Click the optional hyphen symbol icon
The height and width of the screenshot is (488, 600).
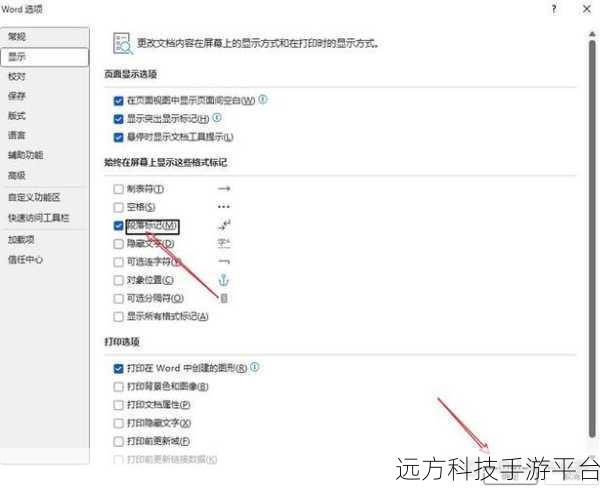(224, 261)
